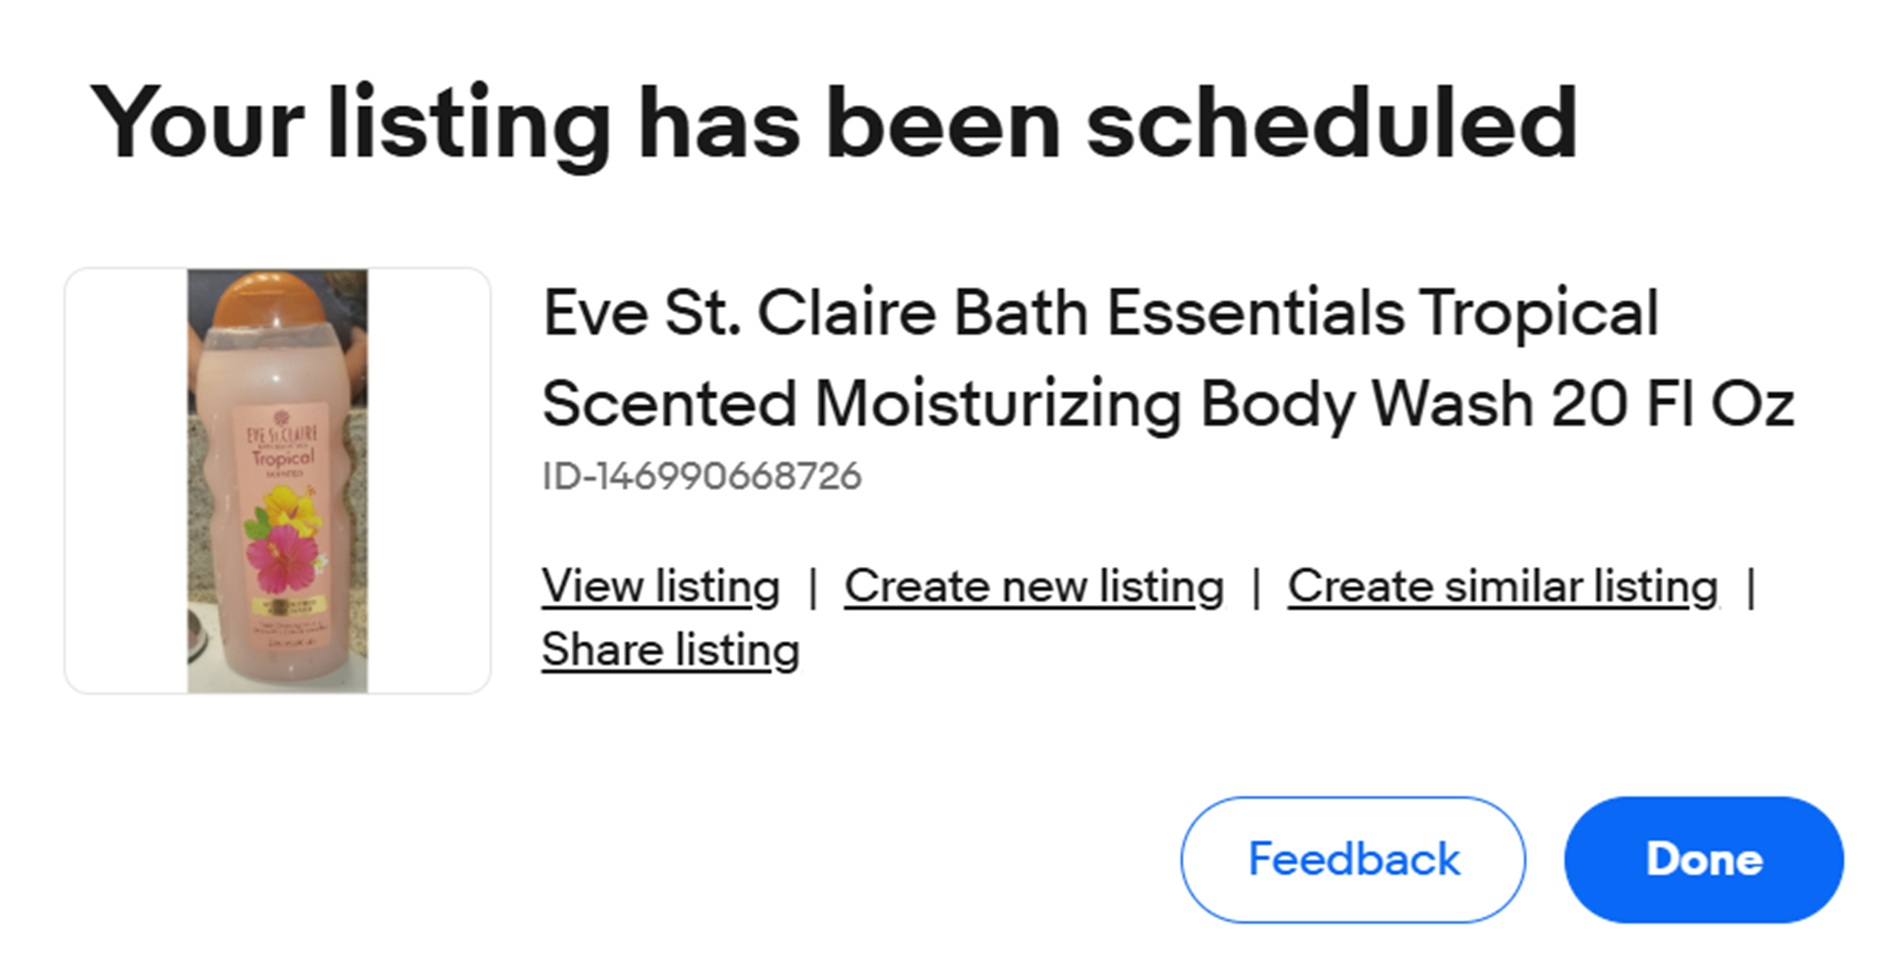Click the word 'scheduled' in the heading

click(1330, 124)
